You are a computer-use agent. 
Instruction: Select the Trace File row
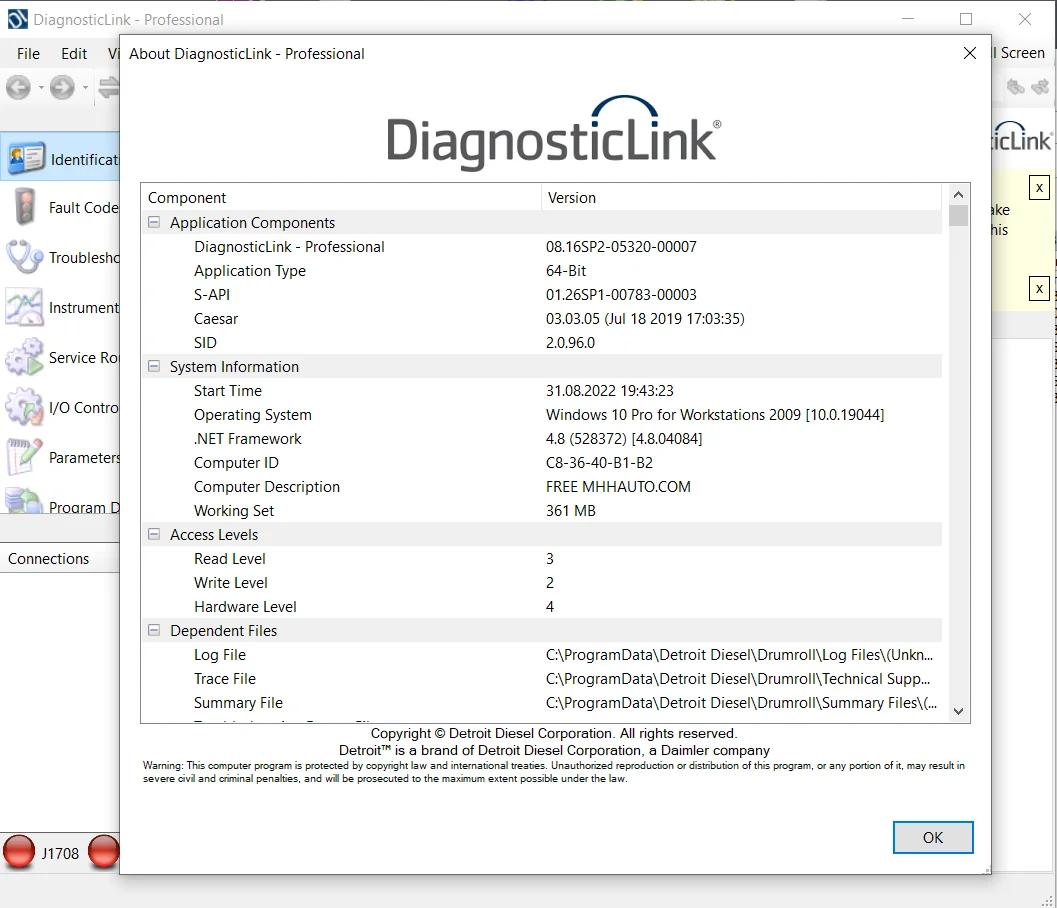point(541,678)
